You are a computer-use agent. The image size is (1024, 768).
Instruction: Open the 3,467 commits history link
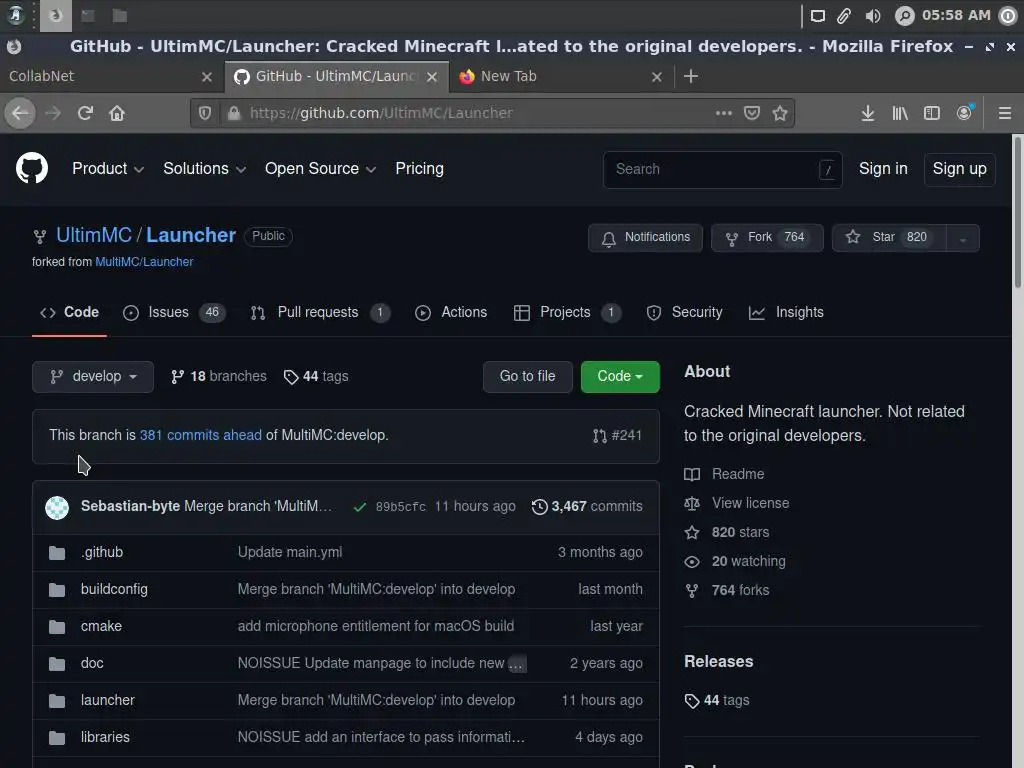[587, 507]
